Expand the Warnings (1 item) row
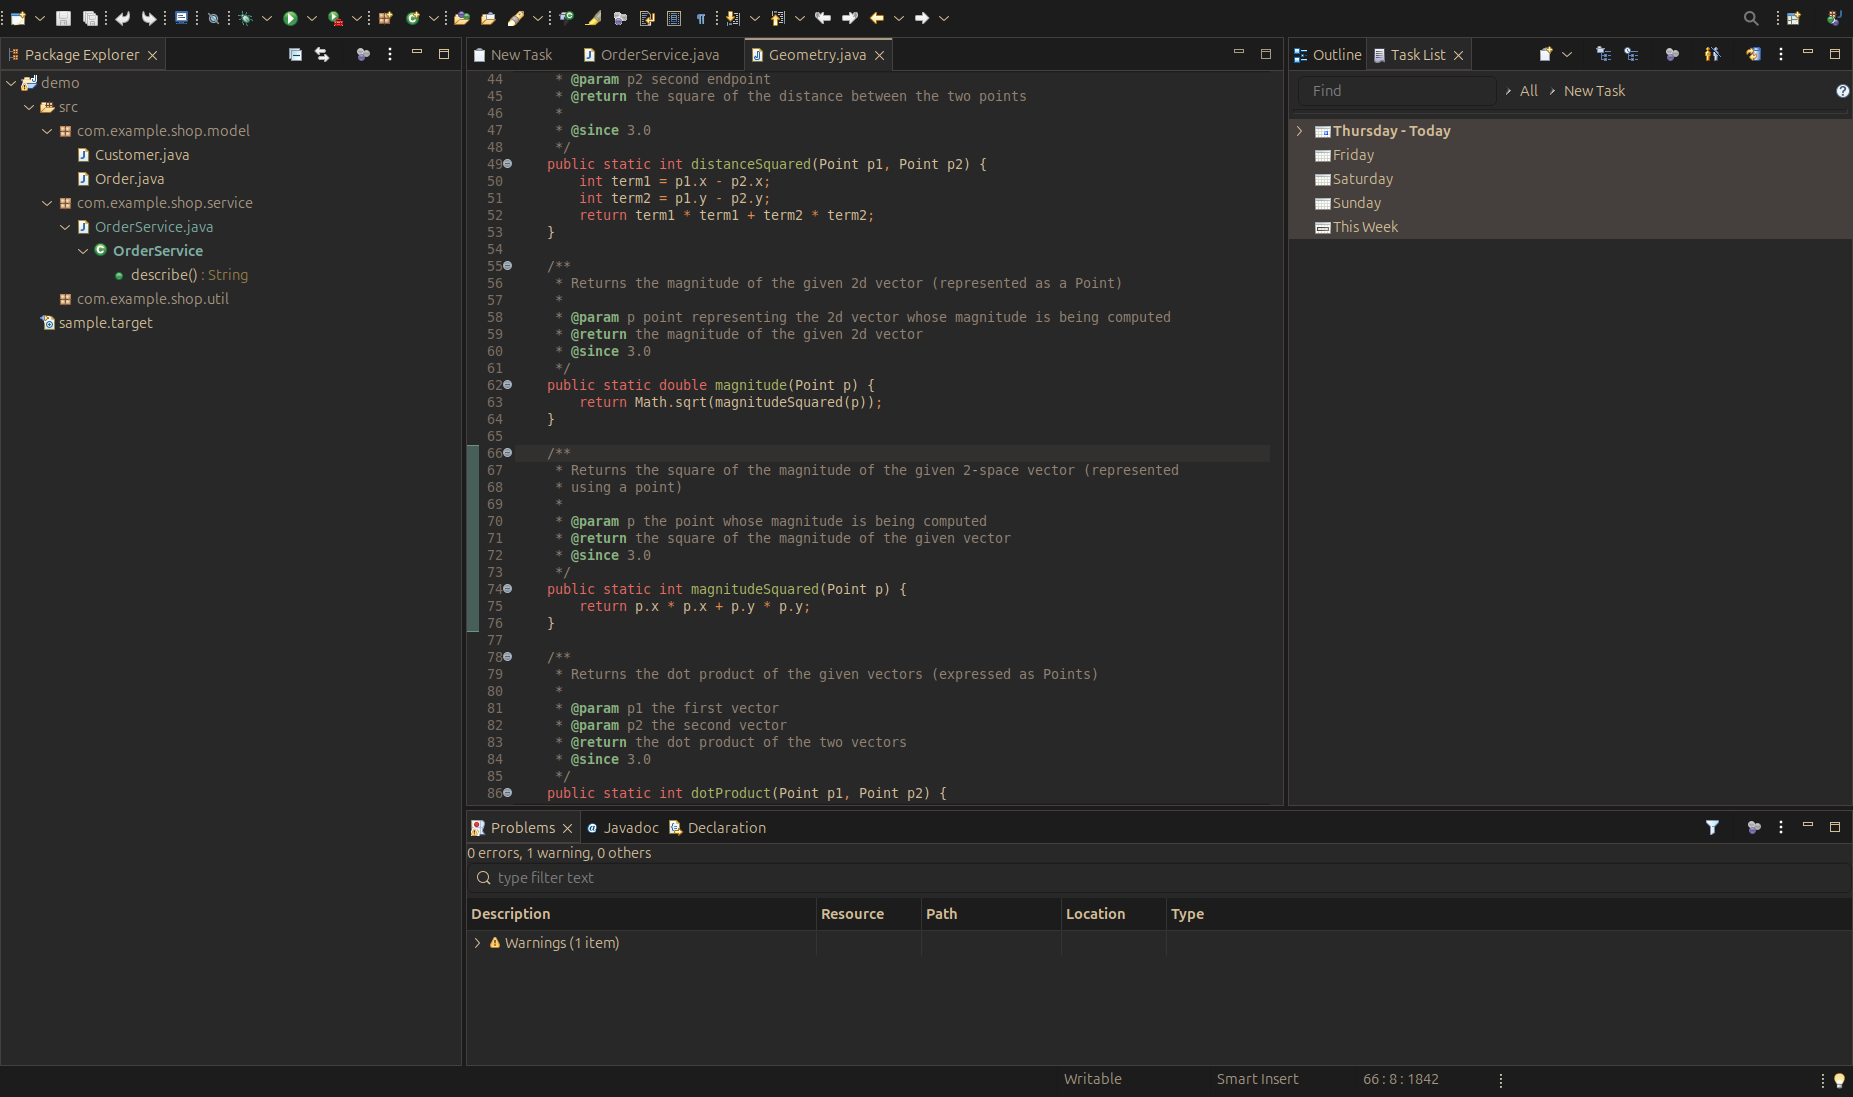The height and width of the screenshot is (1097, 1853). [x=478, y=943]
